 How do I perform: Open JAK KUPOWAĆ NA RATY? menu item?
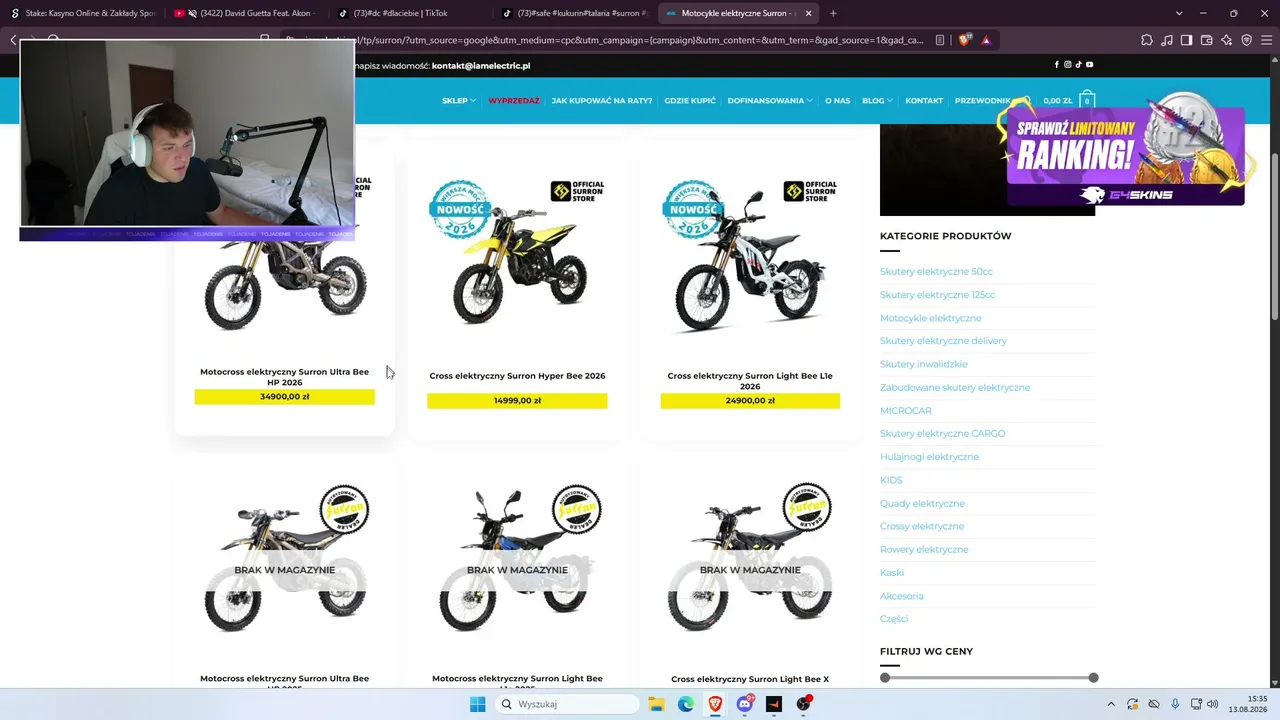tap(602, 100)
